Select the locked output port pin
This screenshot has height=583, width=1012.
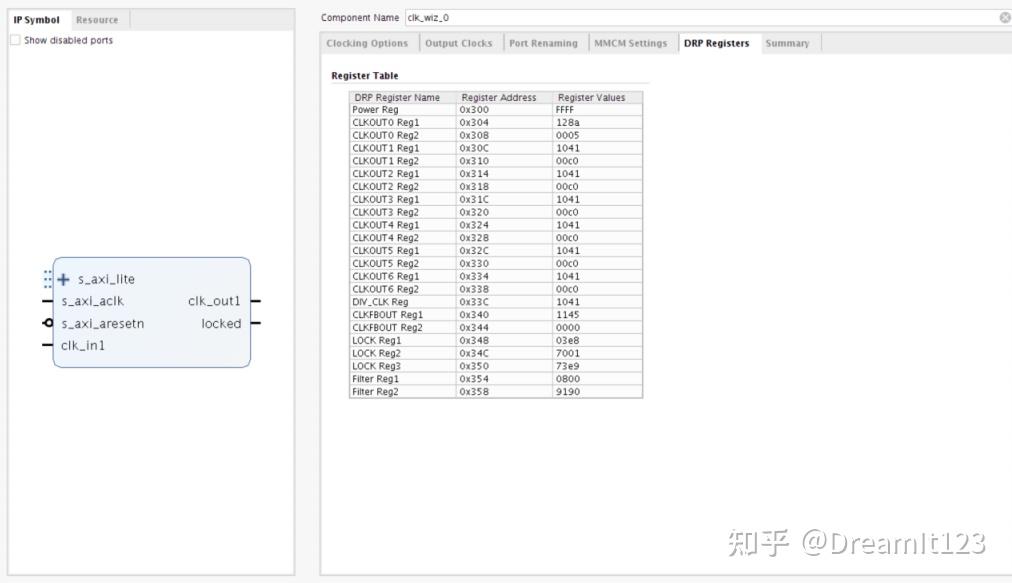tap(256, 323)
